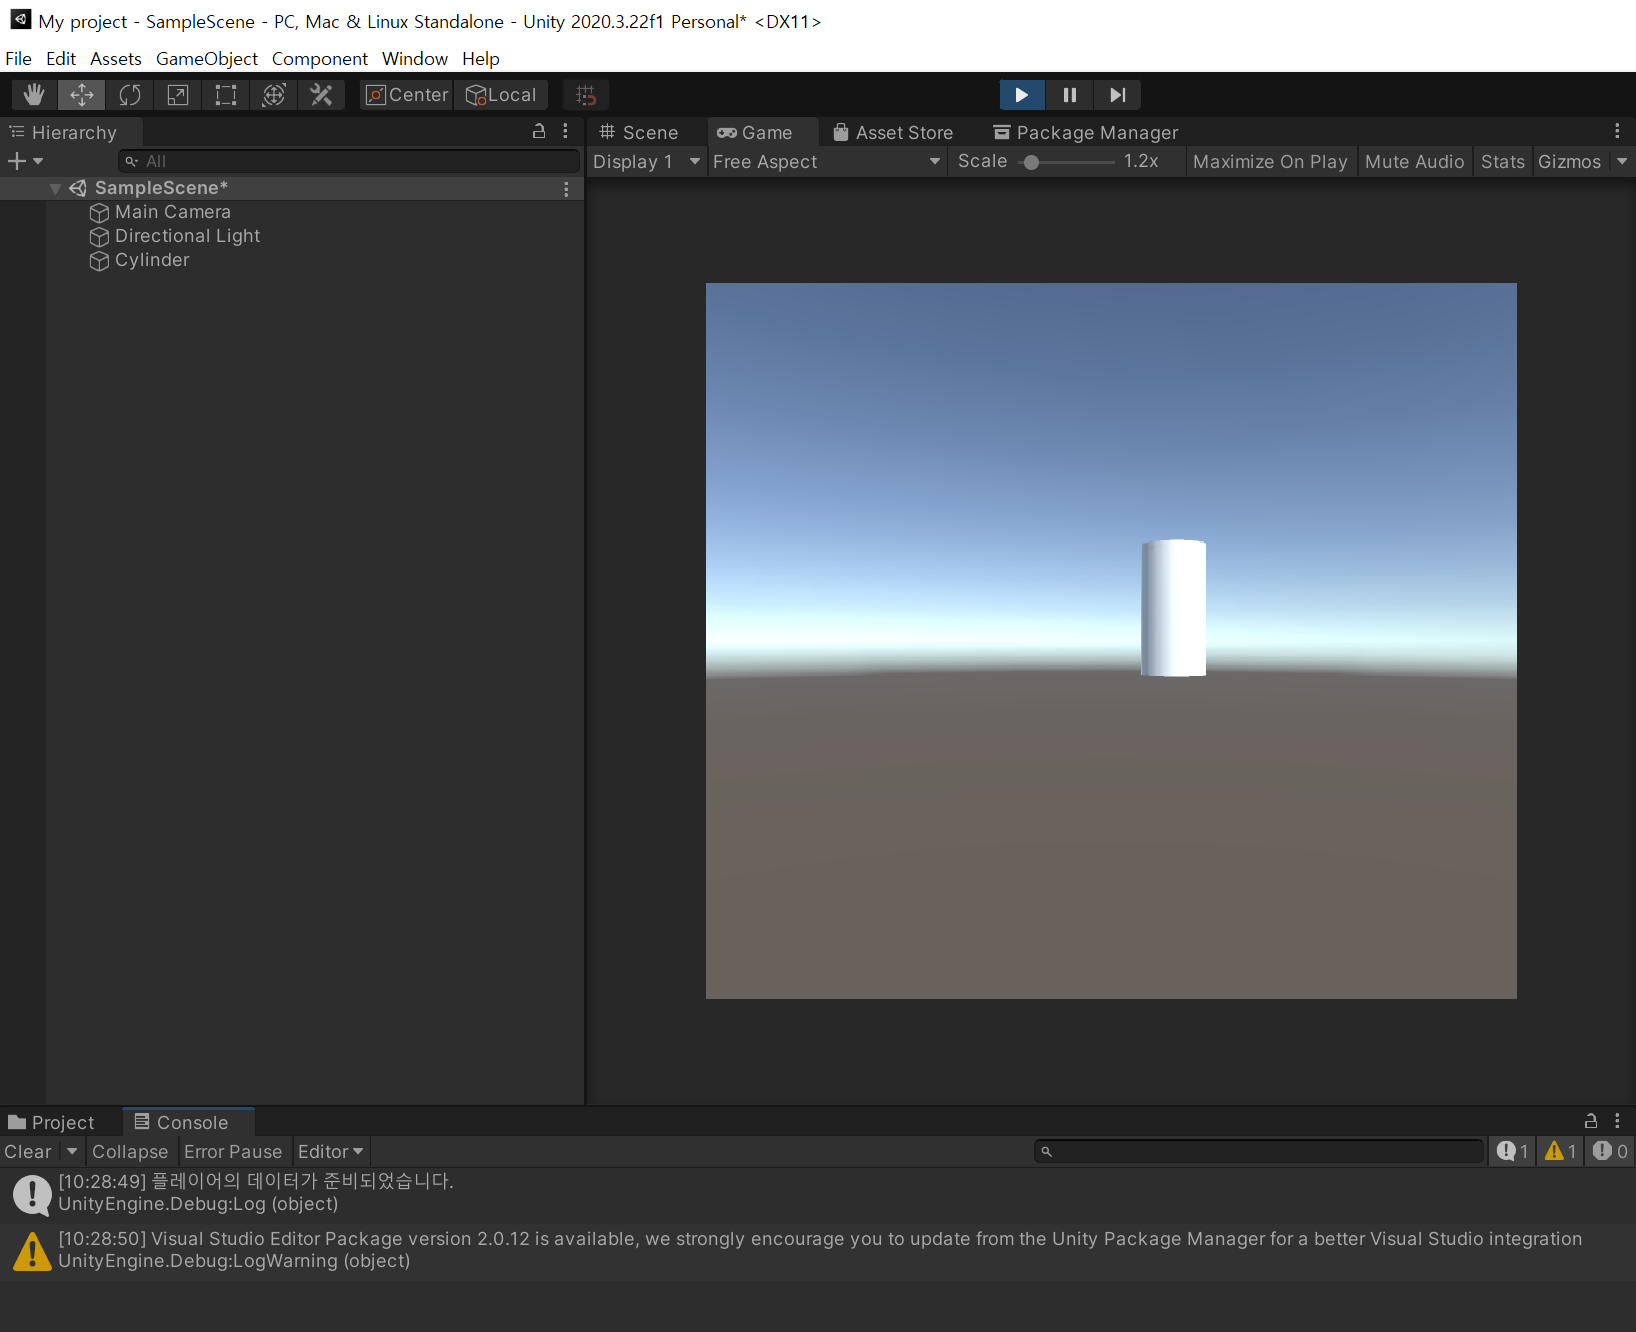Open the Asset Store tab
This screenshot has height=1332, width=1636.
coord(893,132)
